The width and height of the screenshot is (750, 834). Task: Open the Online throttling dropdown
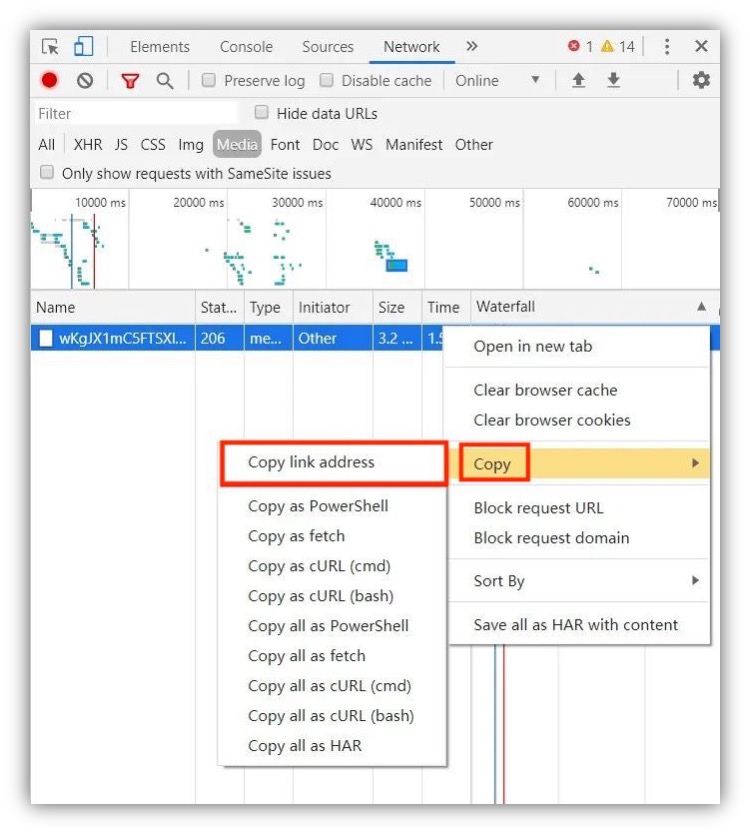(497, 81)
